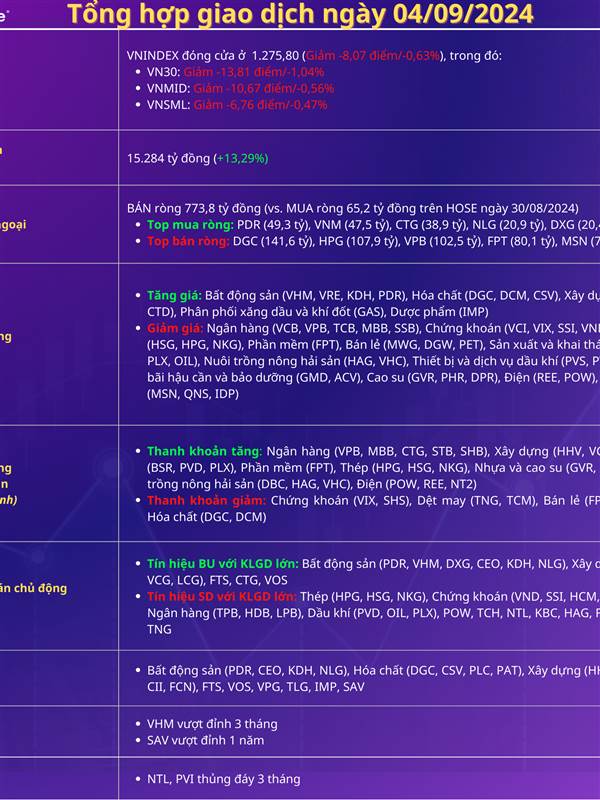
Task: Click the line starting 'Ngân hàng (TPB, HDB, LPB)'
Action: tap(373, 613)
